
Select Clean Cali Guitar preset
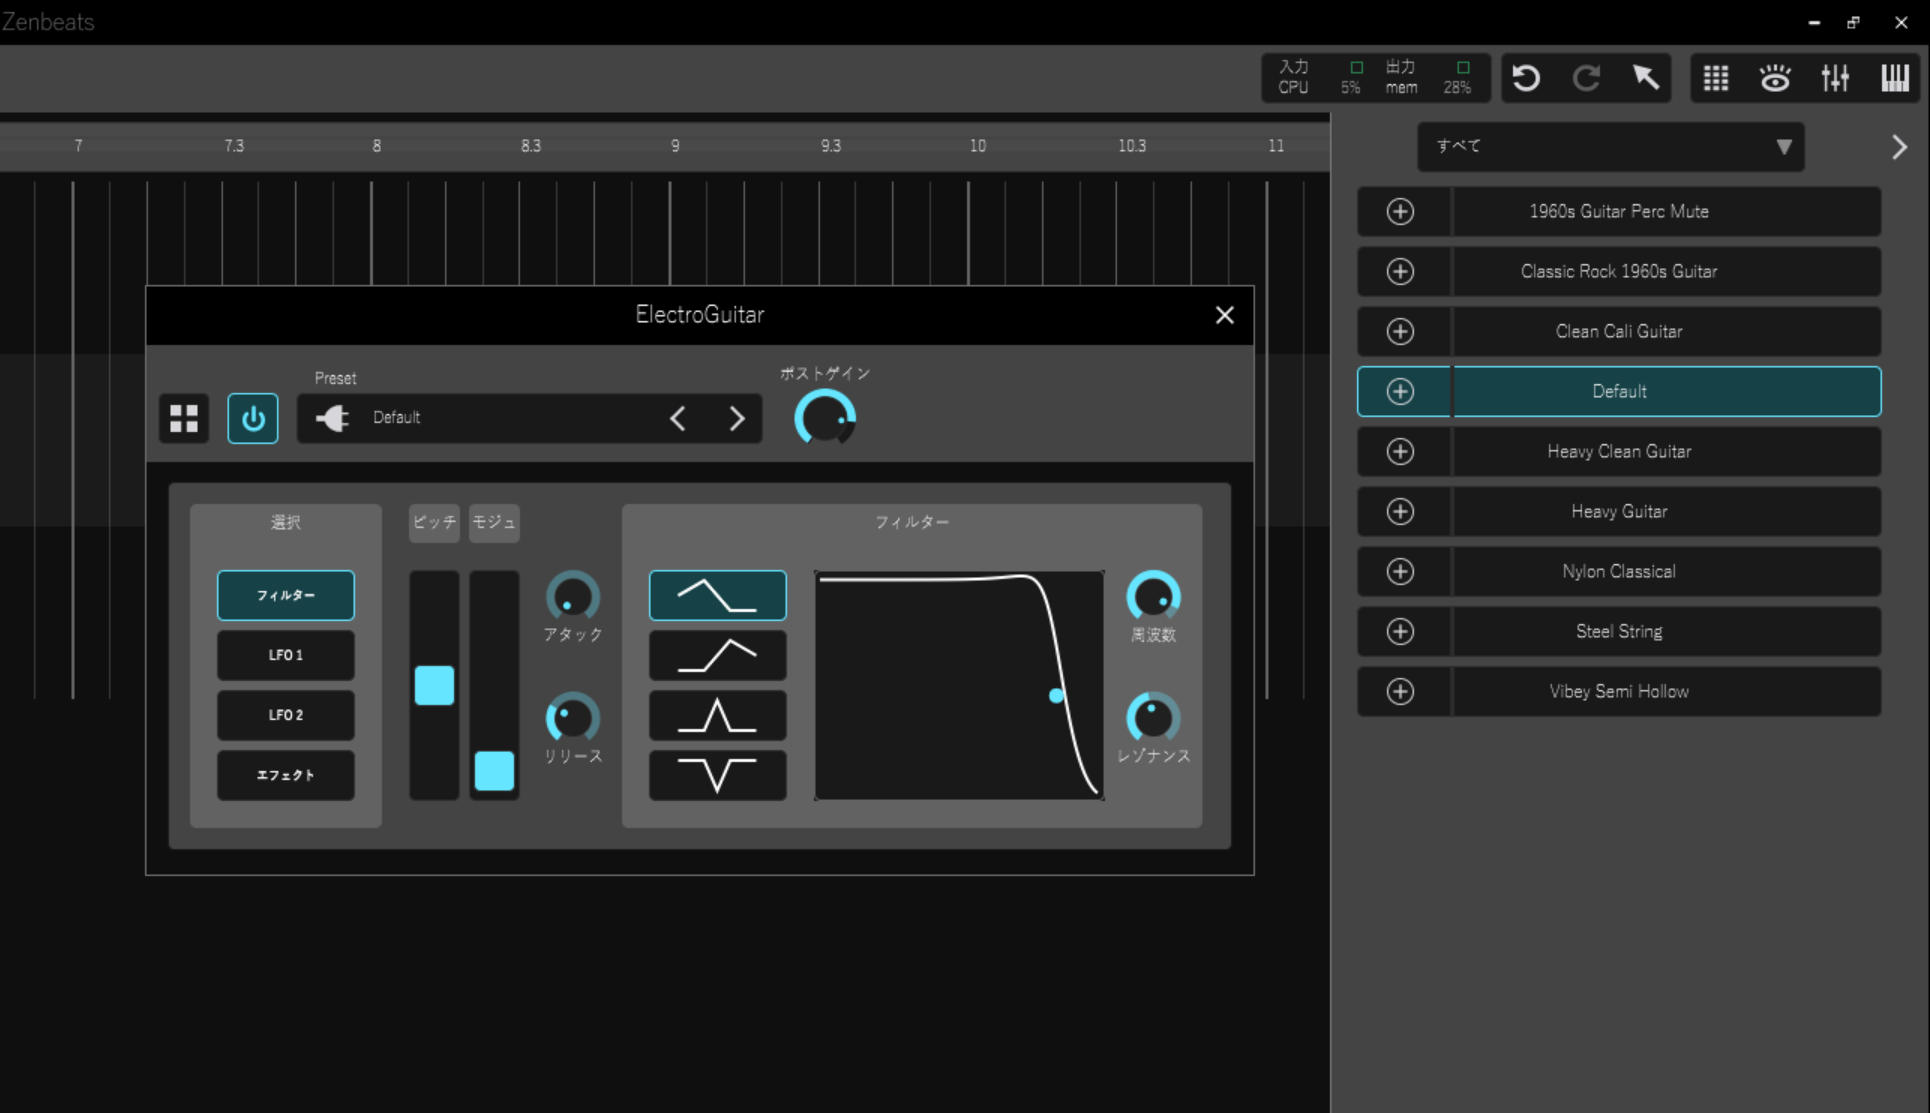[1667, 331]
